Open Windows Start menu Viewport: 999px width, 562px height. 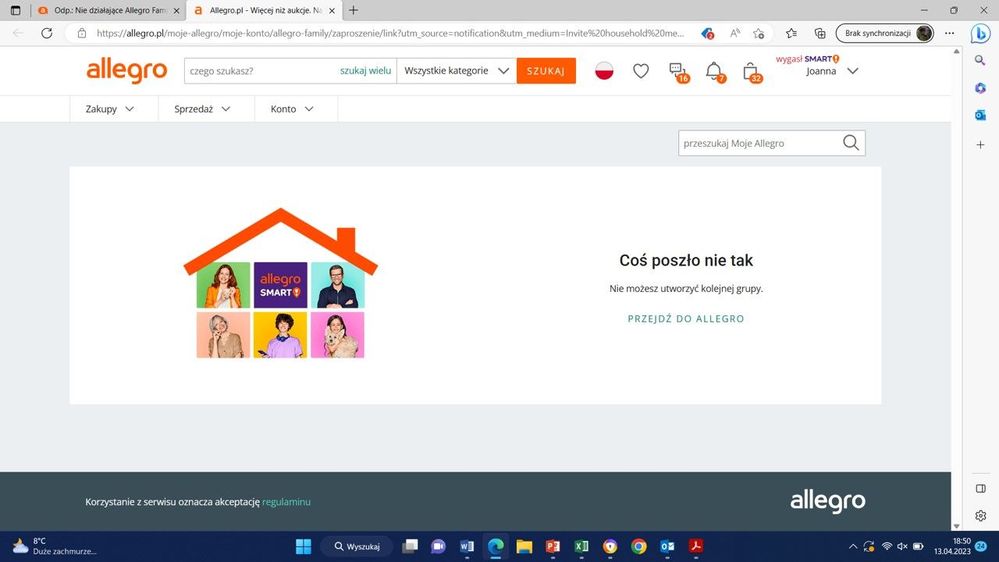[303, 546]
